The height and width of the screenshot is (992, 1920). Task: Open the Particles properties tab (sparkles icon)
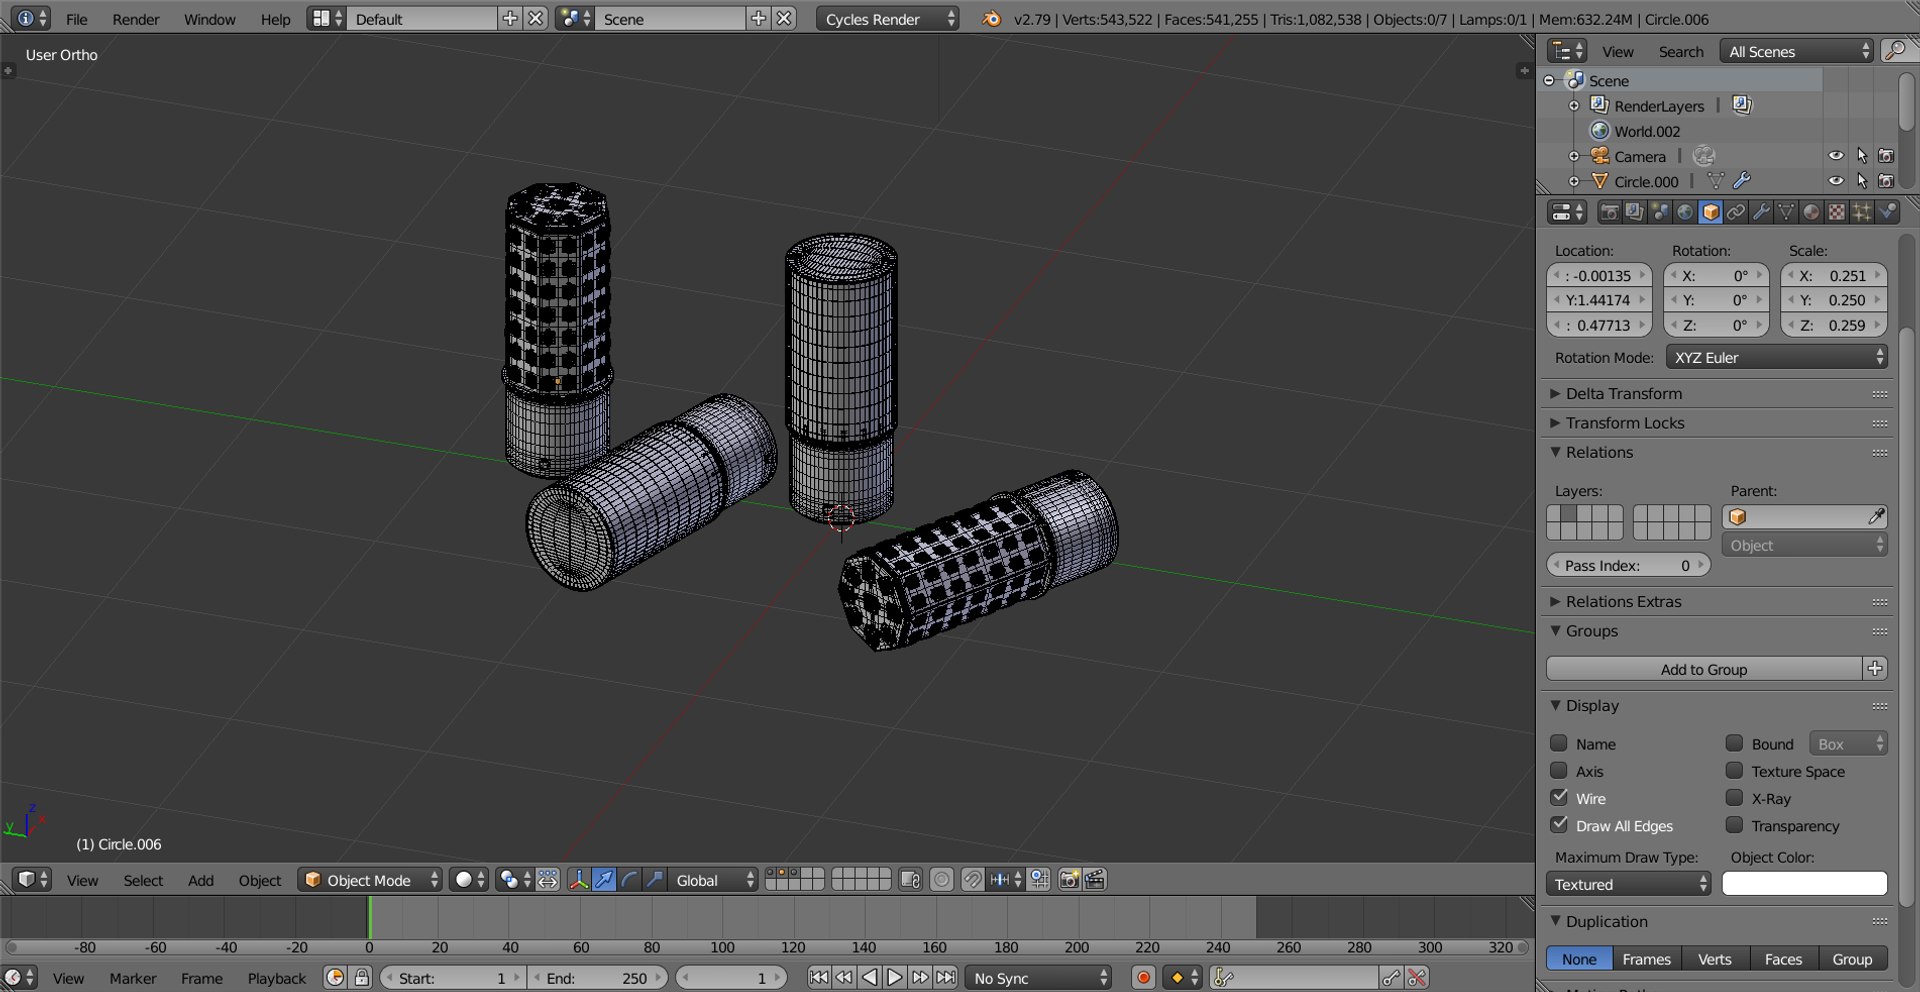tap(1862, 212)
